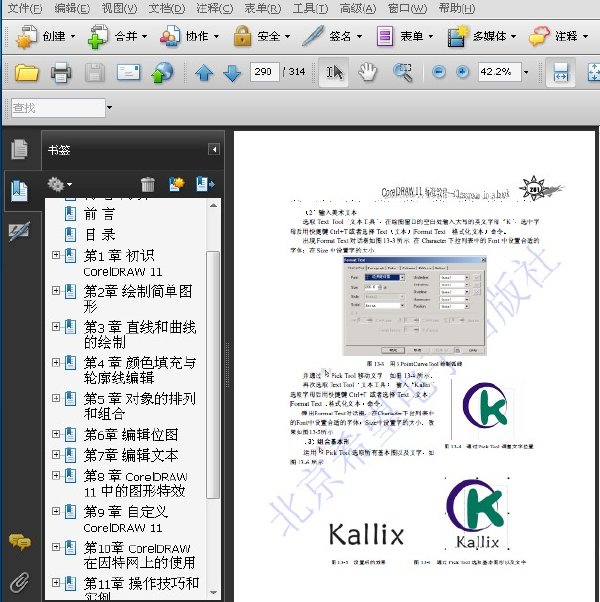
Task: Open the 文件 (File) menu
Action: click(25, 8)
